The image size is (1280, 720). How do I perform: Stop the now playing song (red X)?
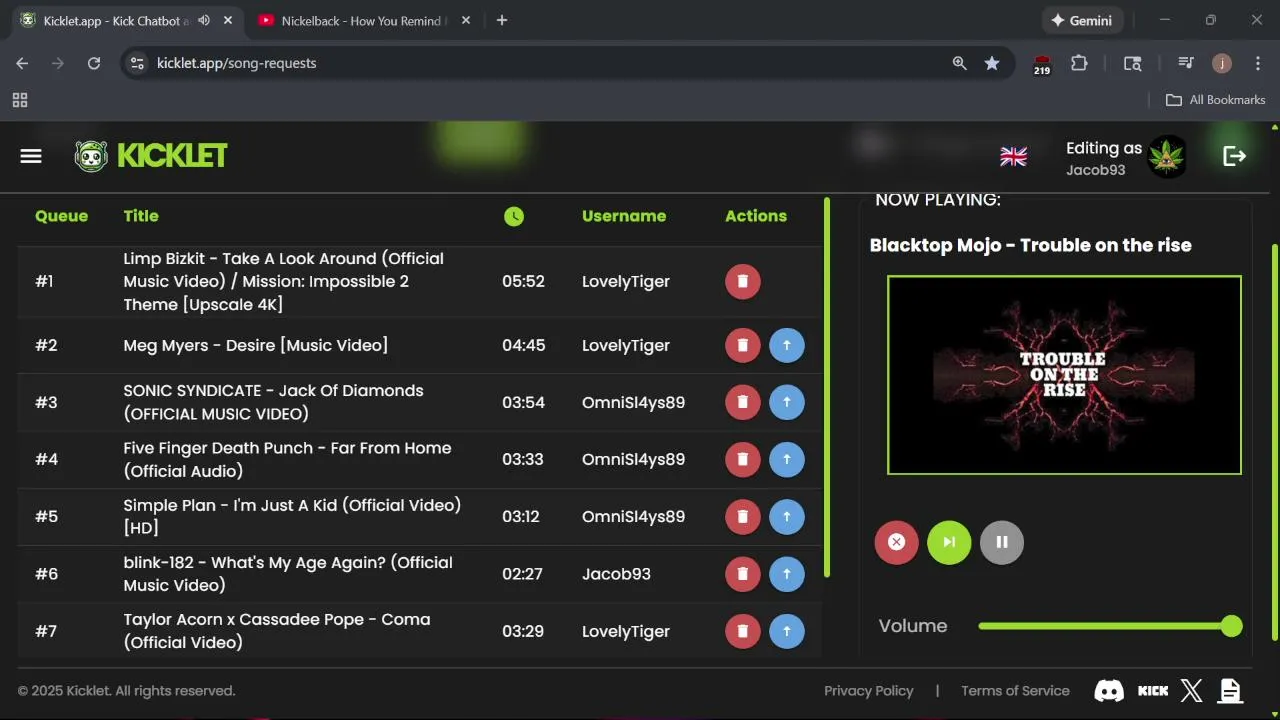[x=896, y=542]
